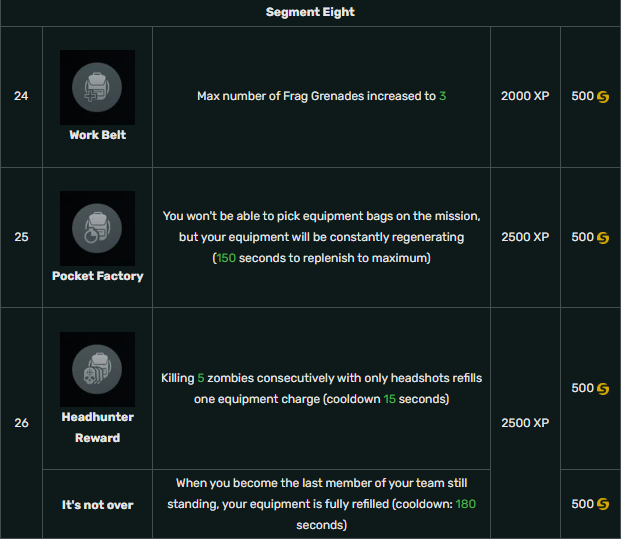
Task: Click the It's not over perk name
Action: pos(97,505)
